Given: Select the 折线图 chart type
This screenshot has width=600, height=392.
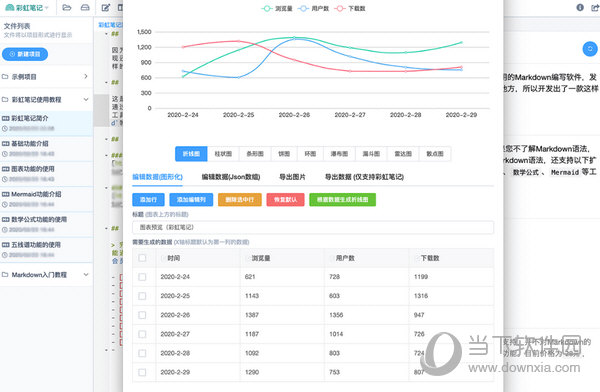Looking at the screenshot, I should 191,154.
